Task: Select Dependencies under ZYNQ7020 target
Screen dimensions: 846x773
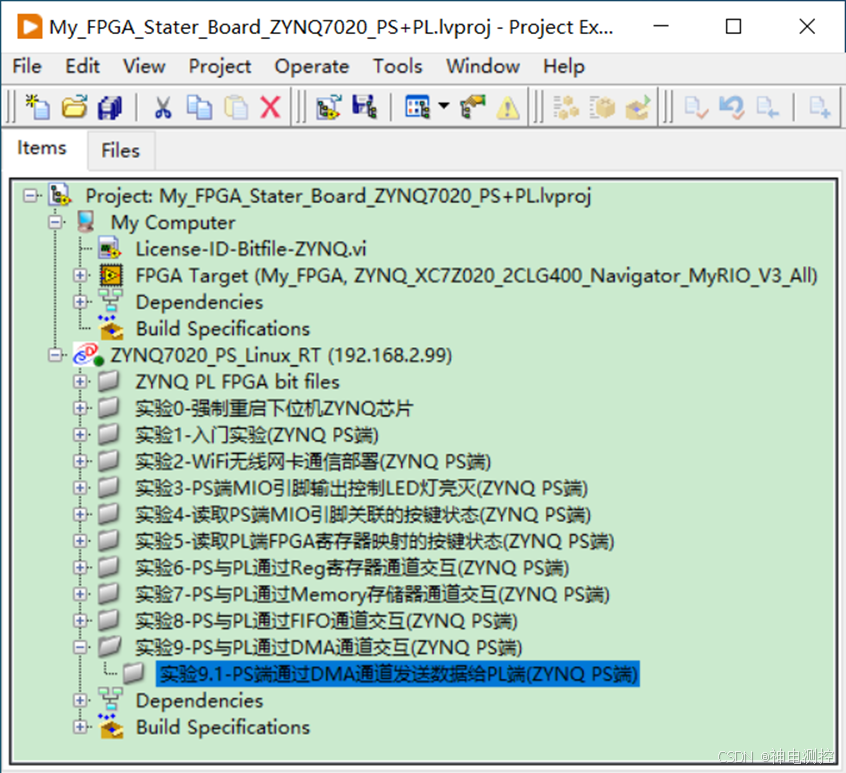Action: (x=199, y=701)
